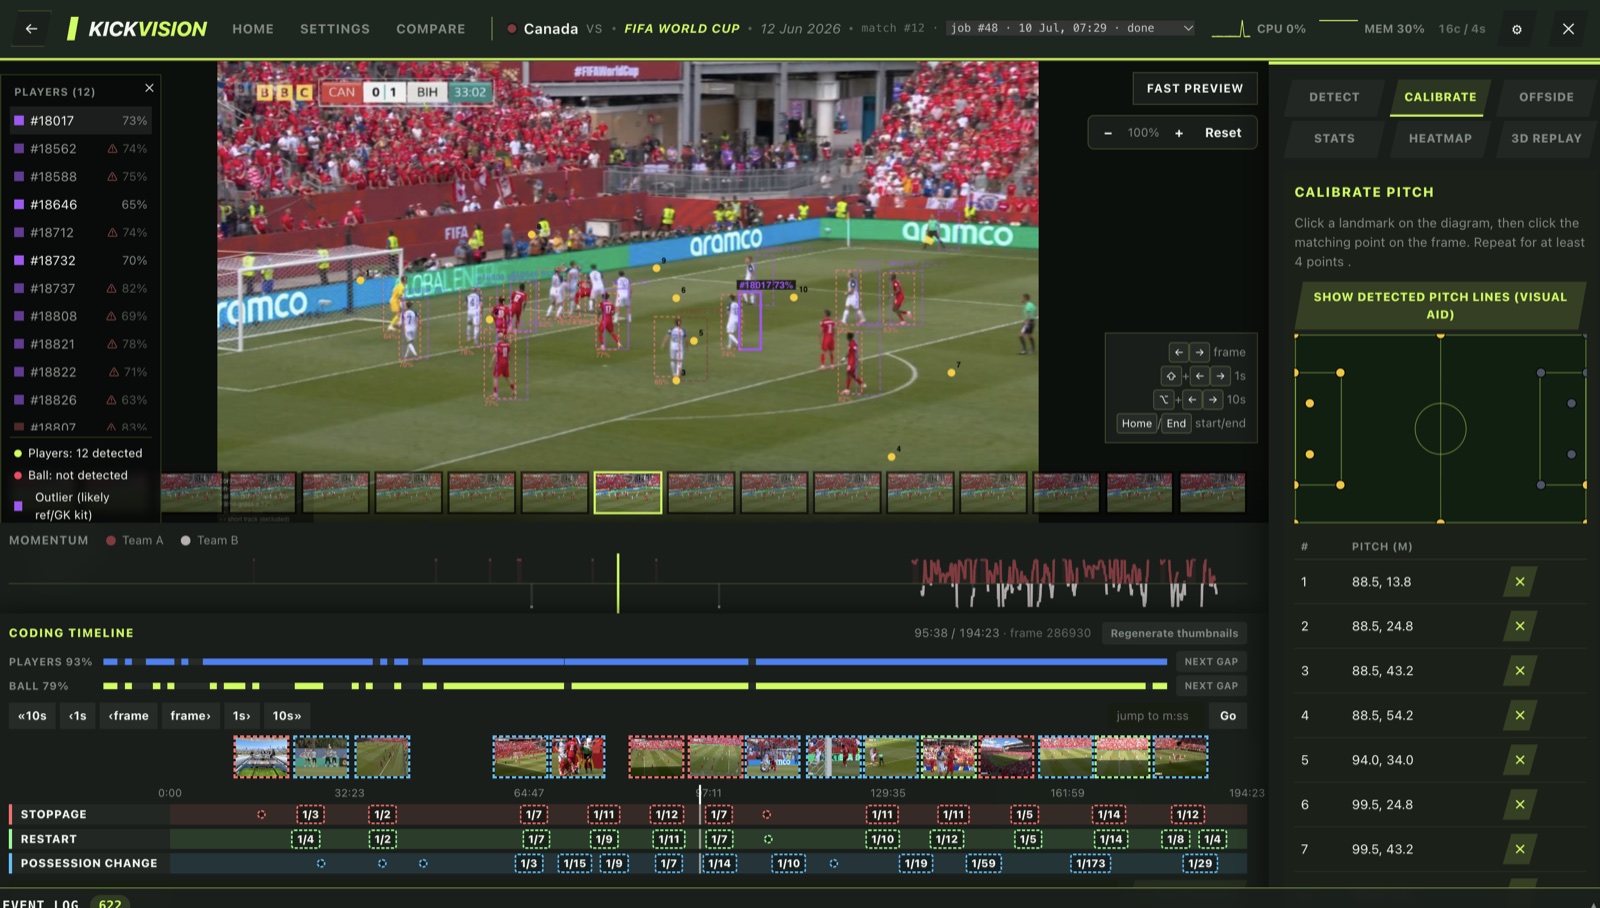This screenshot has width=1600, height=908.
Task: Zoom out with the minus icon
Action: (x=1108, y=133)
